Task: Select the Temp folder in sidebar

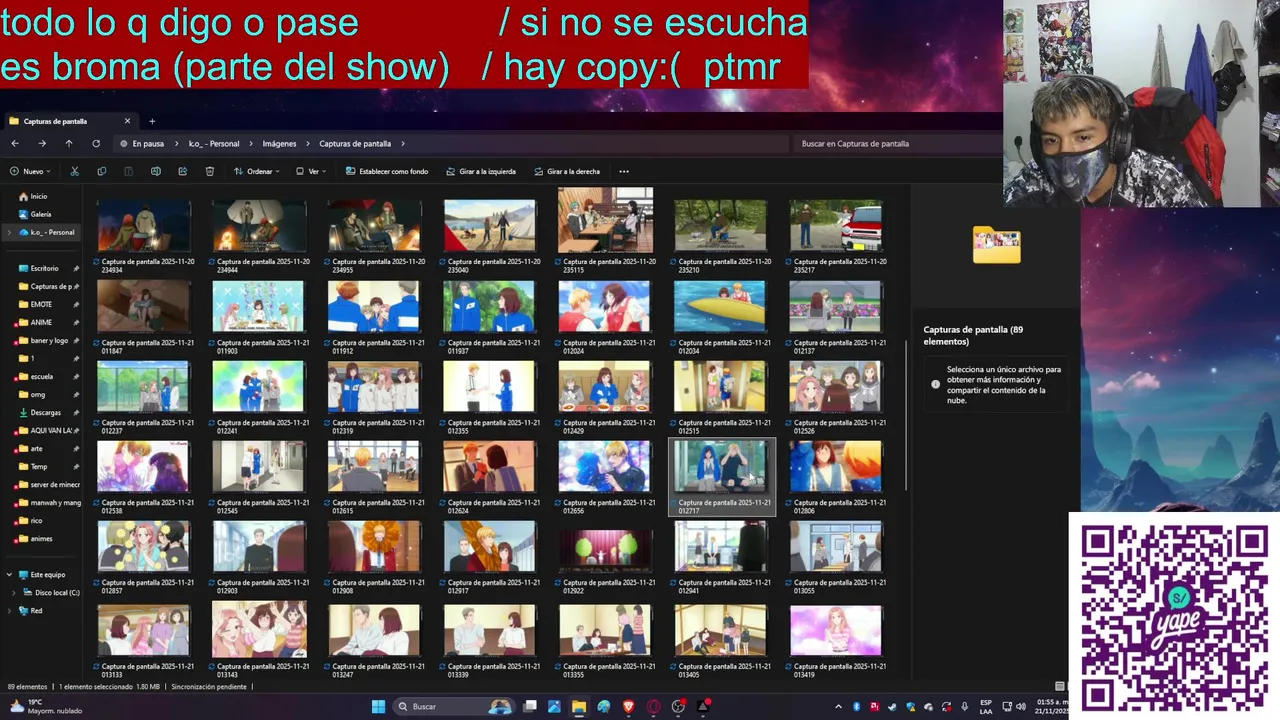Action: pyautogui.click(x=39, y=466)
